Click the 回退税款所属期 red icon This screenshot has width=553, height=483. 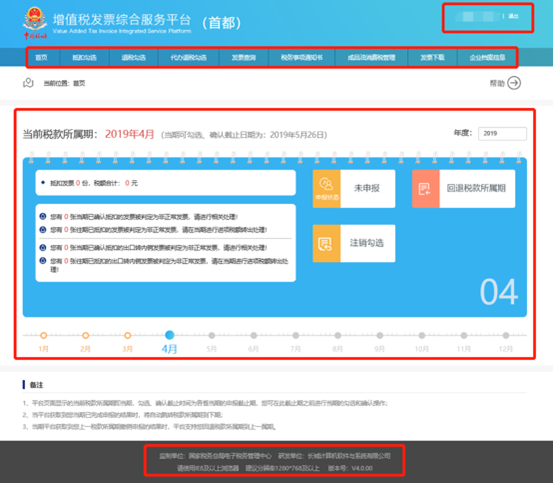point(426,189)
